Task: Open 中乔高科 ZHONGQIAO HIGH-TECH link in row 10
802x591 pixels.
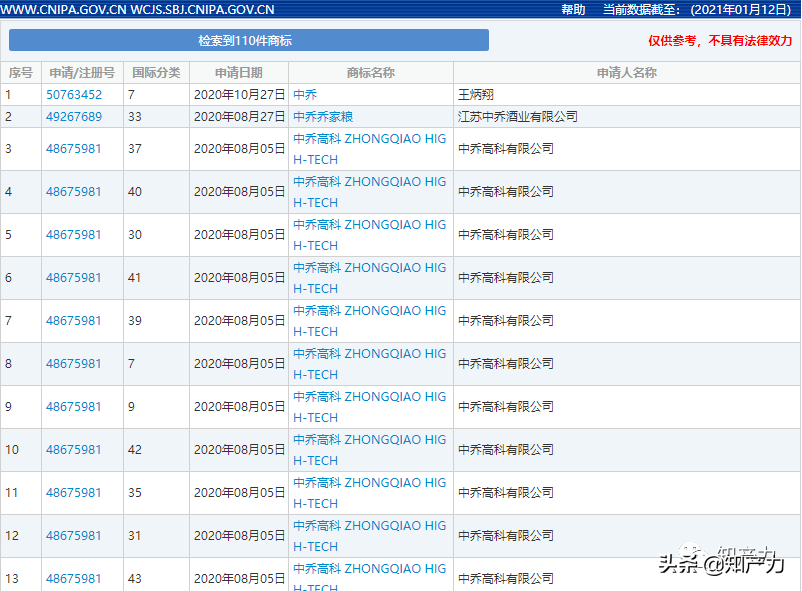Action: tap(369, 450)
